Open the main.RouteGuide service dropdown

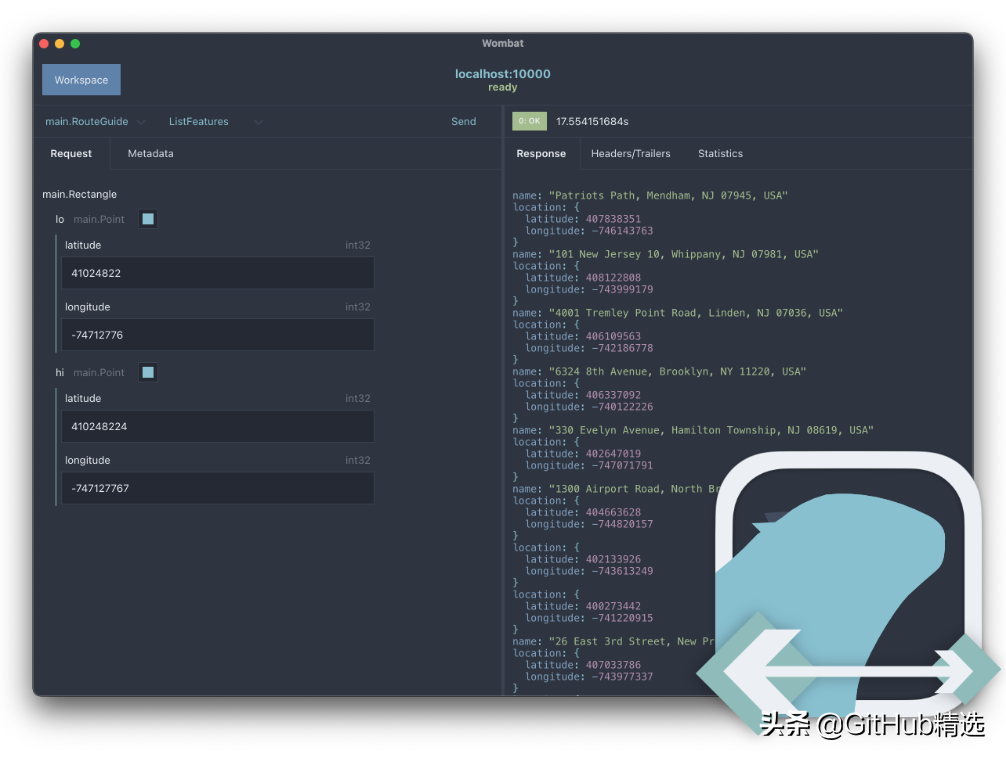95,121
